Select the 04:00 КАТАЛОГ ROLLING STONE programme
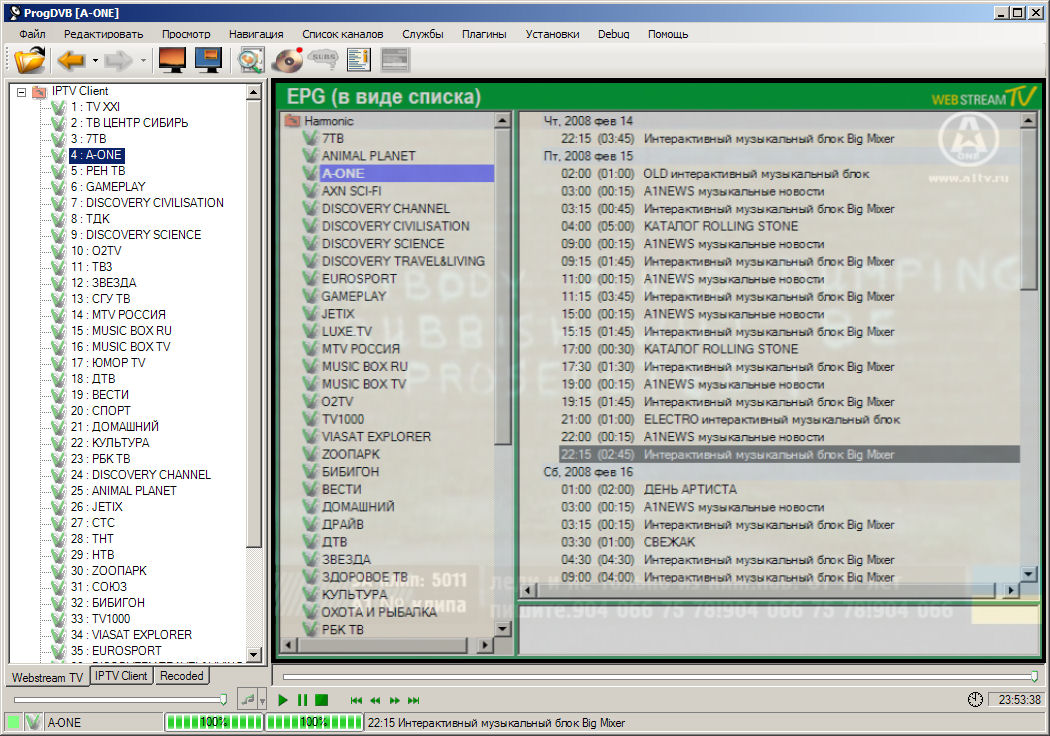The width and height of the screenshot is (1050, 736). [x=679, y=226]
